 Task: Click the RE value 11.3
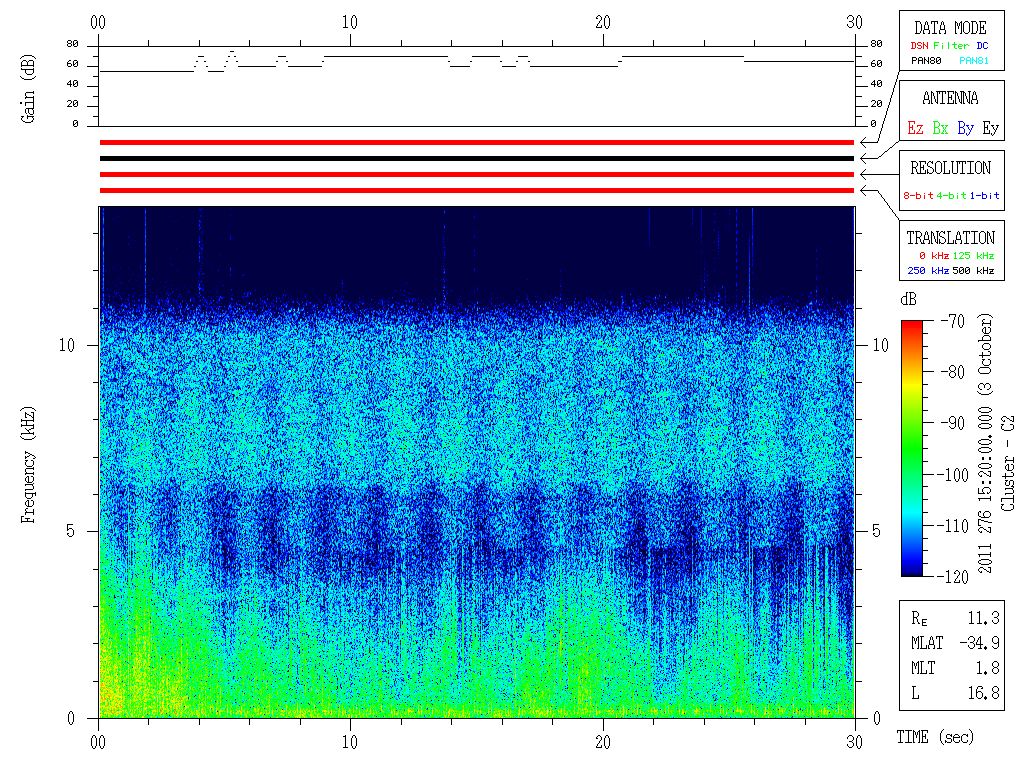984,618
